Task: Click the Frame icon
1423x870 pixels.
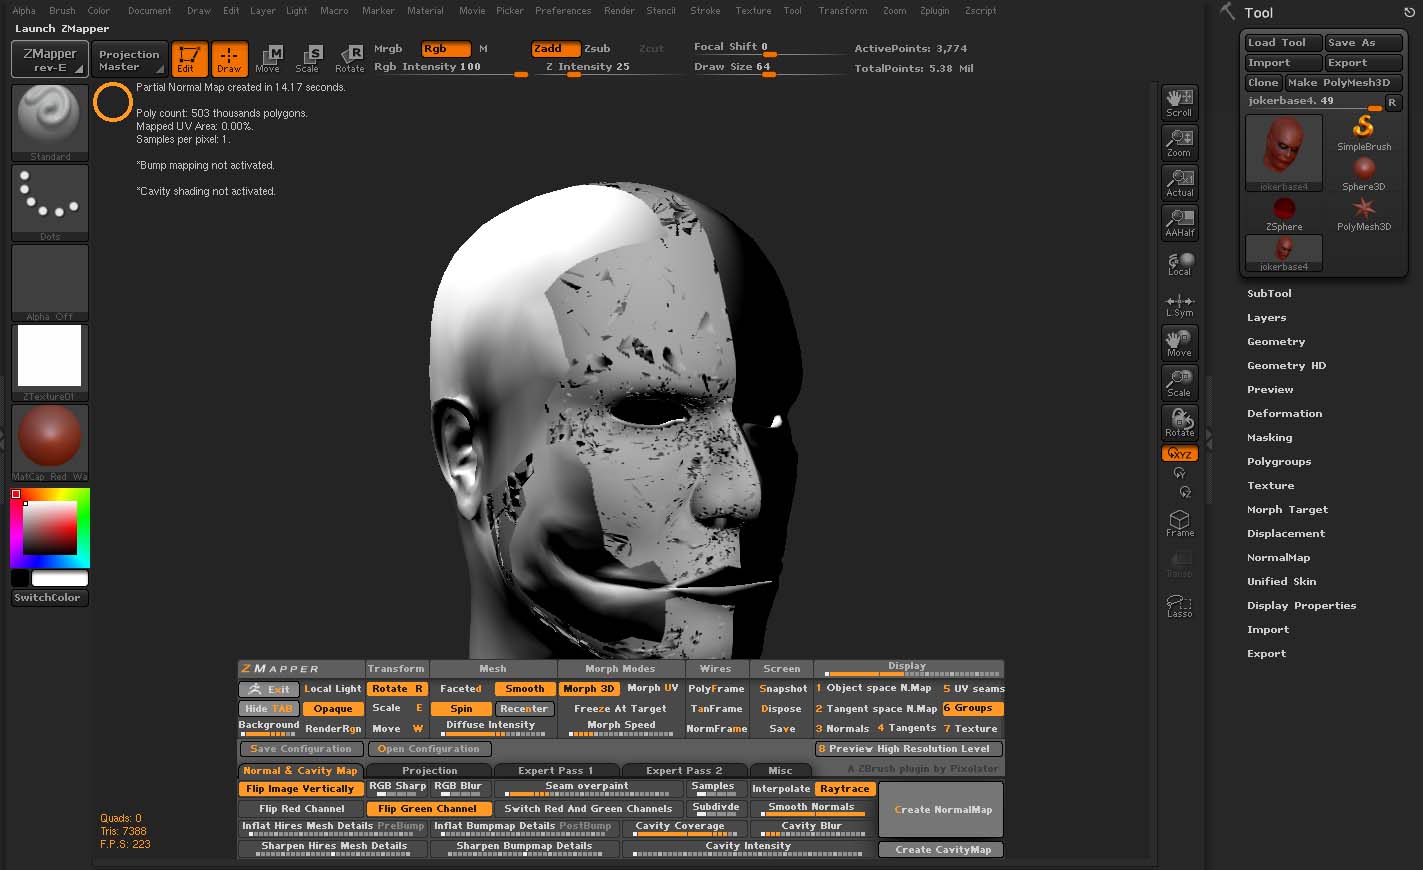Action: (x=1179, y=523)
